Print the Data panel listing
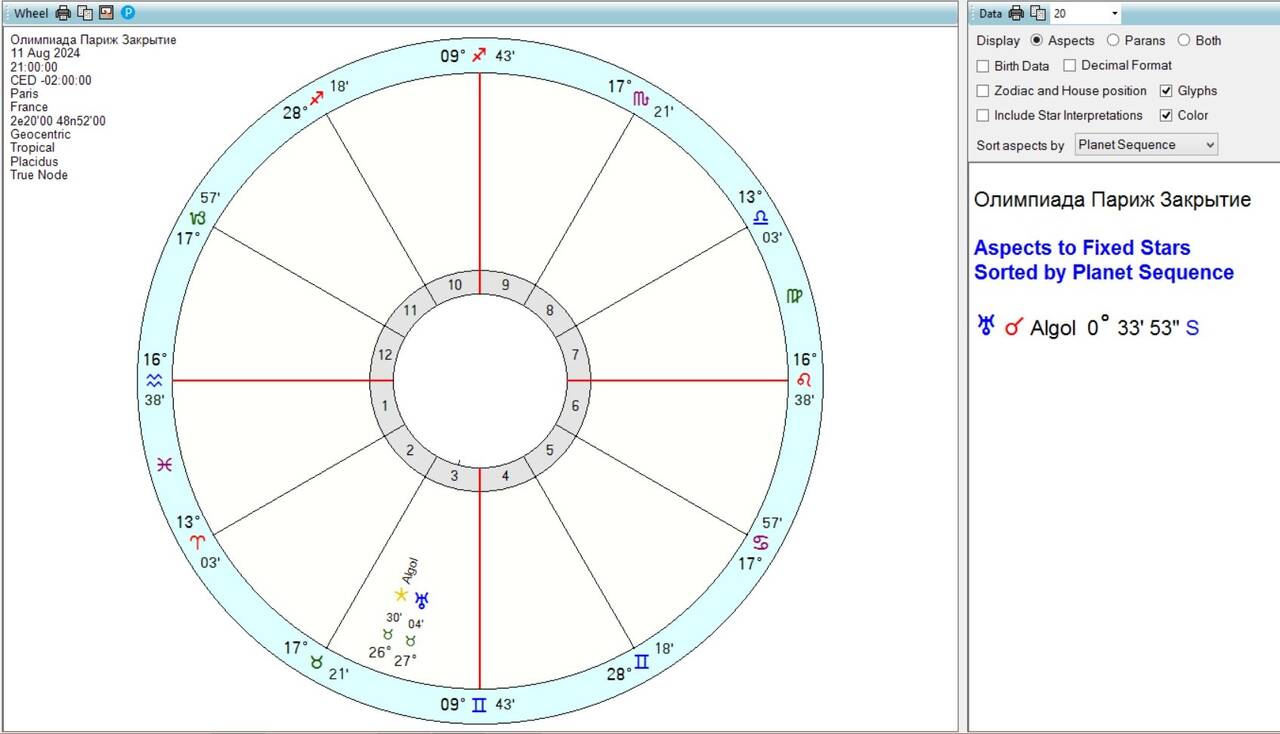 [x=1017, y=13]
